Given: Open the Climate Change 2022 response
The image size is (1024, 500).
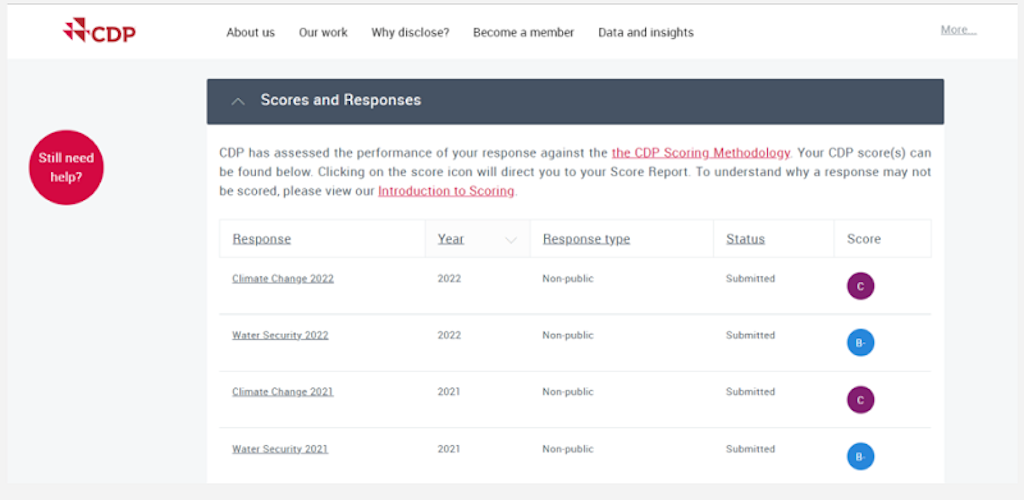Looking at the screenshot, I should pos(283,279).
